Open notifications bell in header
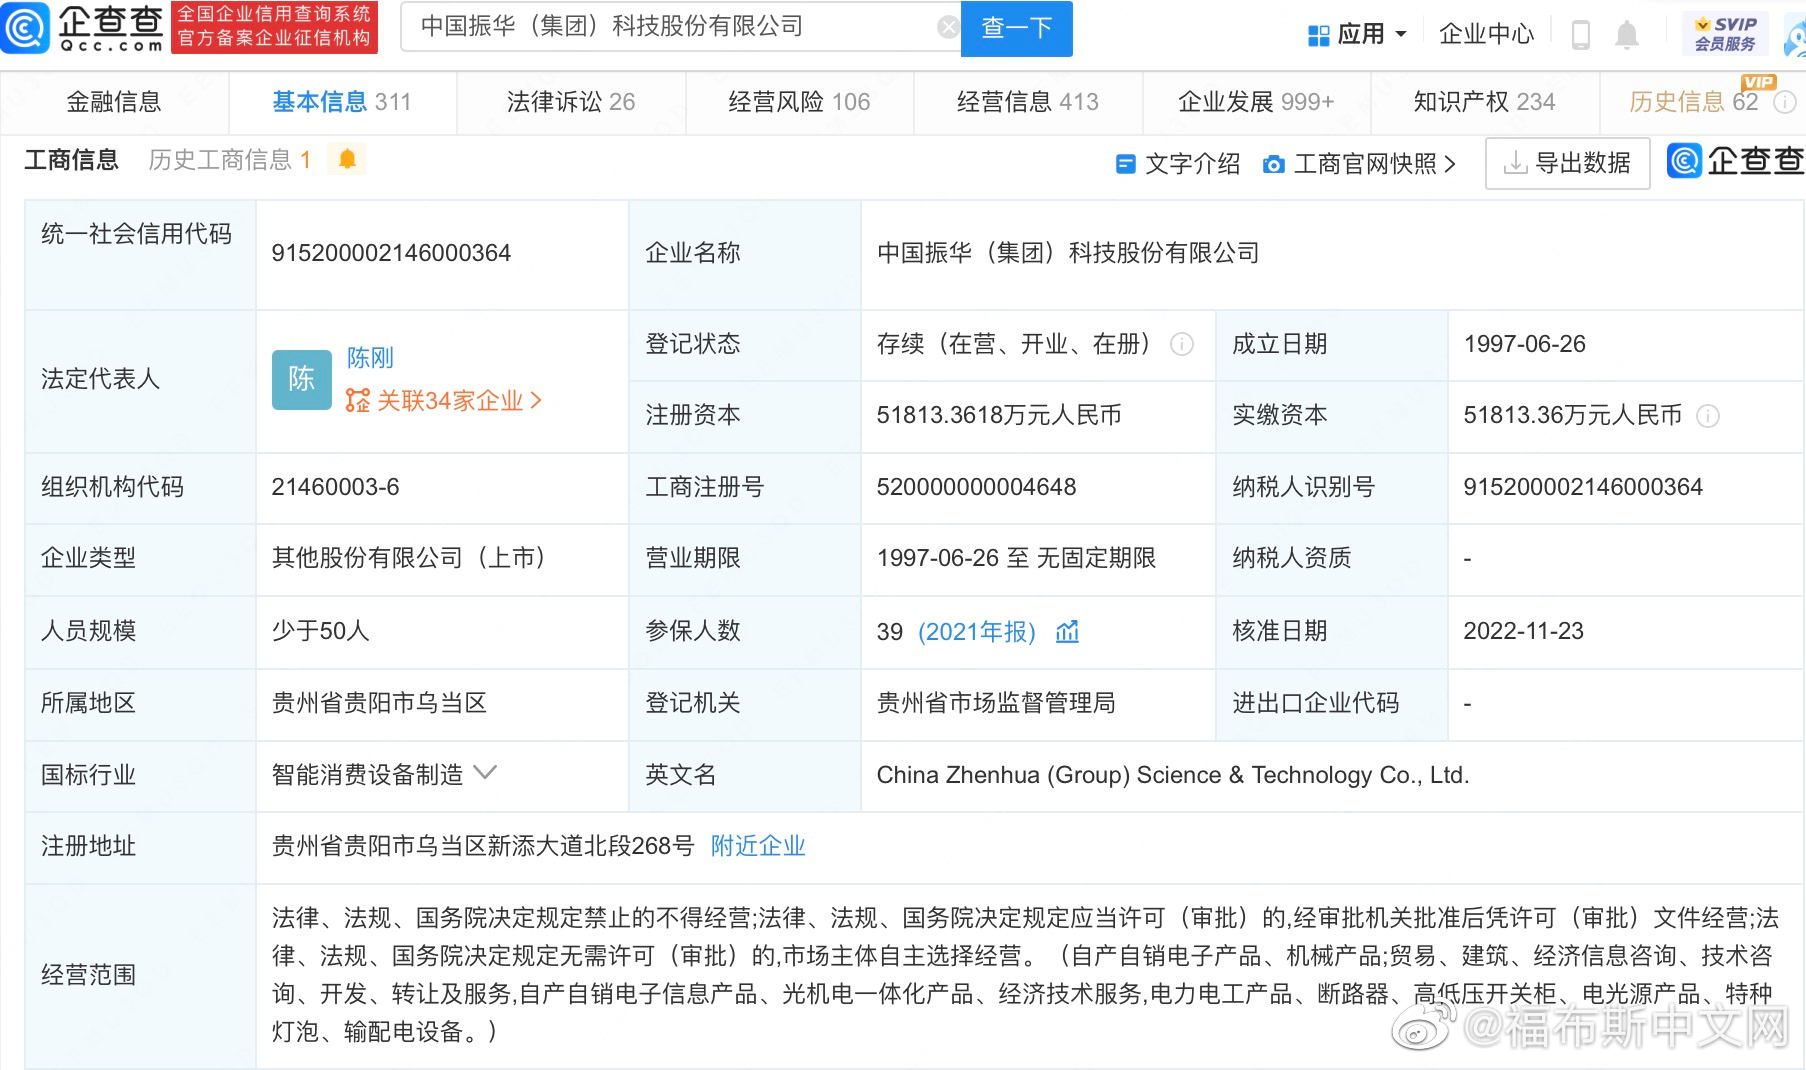The height and width of the screenshot is (1070, 1806). pos(1627,35)
